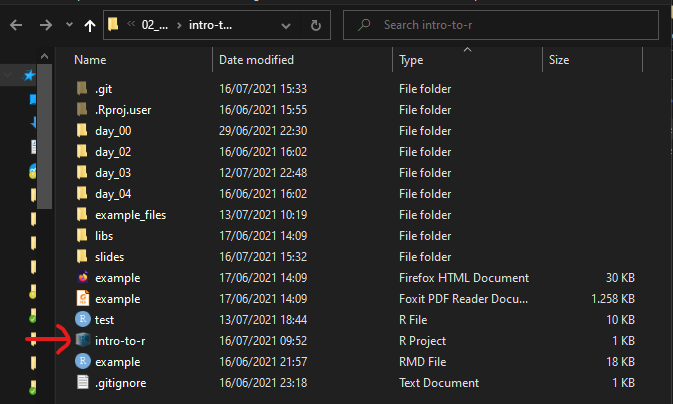
Task: Click the intro-to-r R Project file icon
Action: point(83,341)
